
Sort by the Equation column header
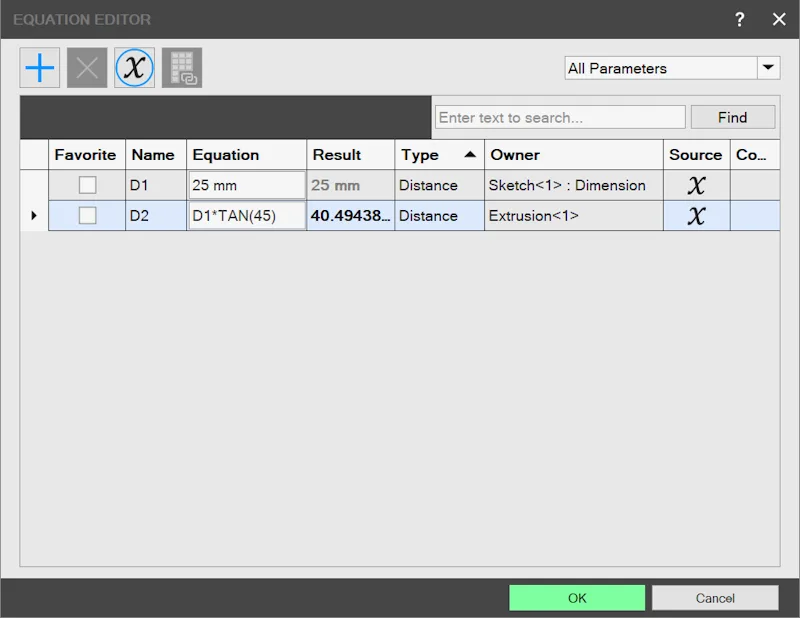(246, 155)
